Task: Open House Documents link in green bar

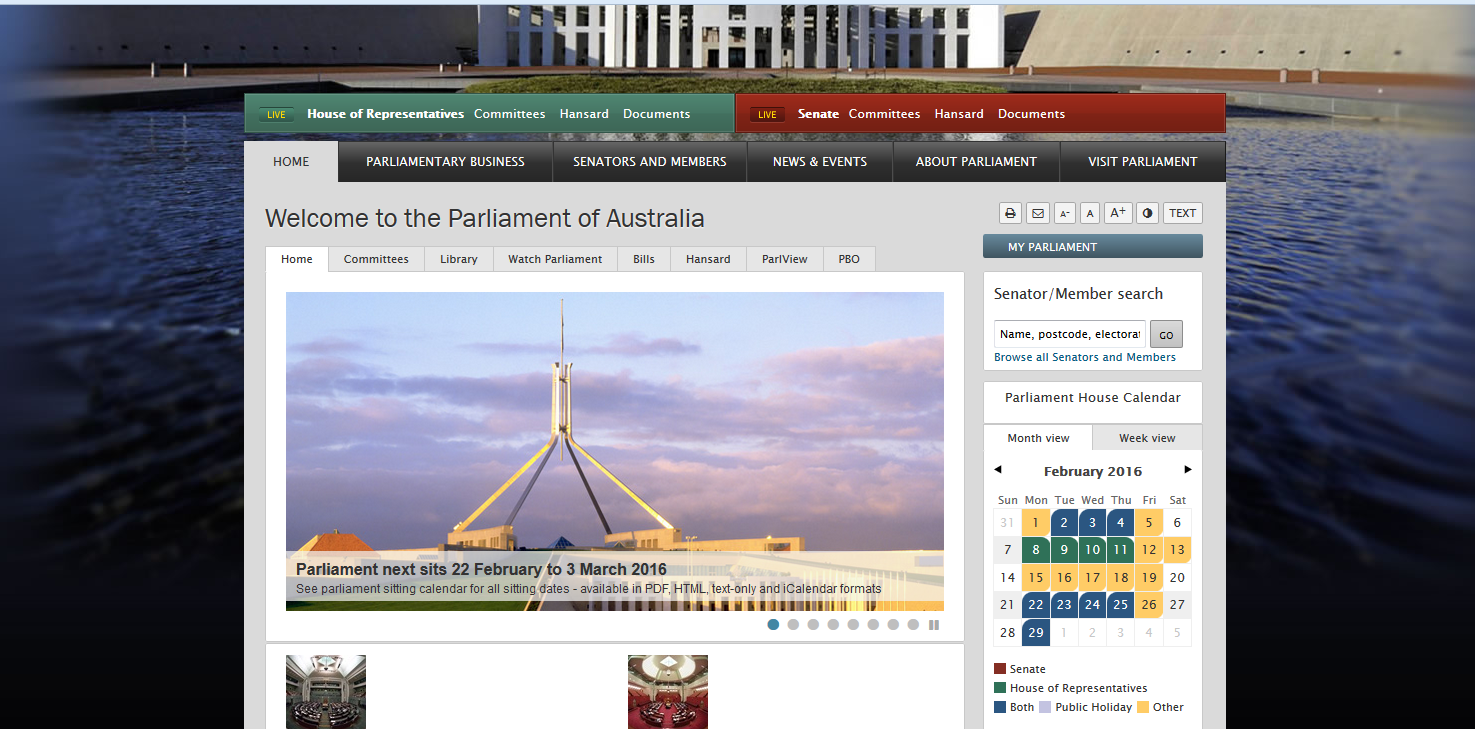Action: (x=657, y=114)
